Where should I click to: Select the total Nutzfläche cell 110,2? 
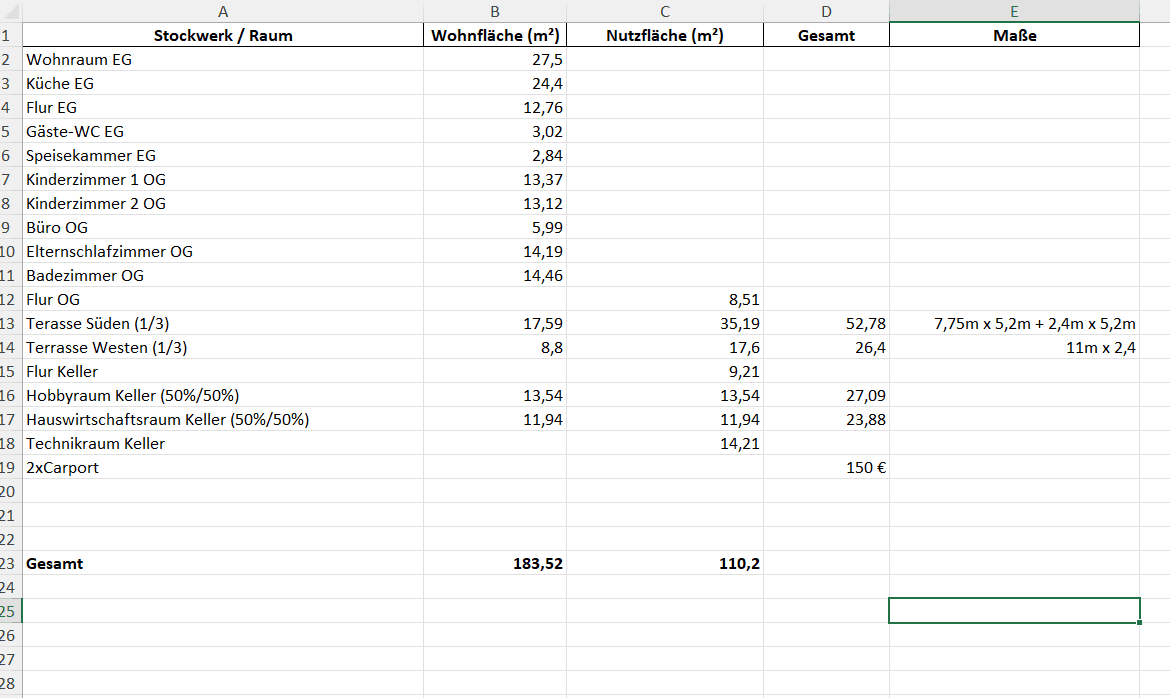pos(665,563)
